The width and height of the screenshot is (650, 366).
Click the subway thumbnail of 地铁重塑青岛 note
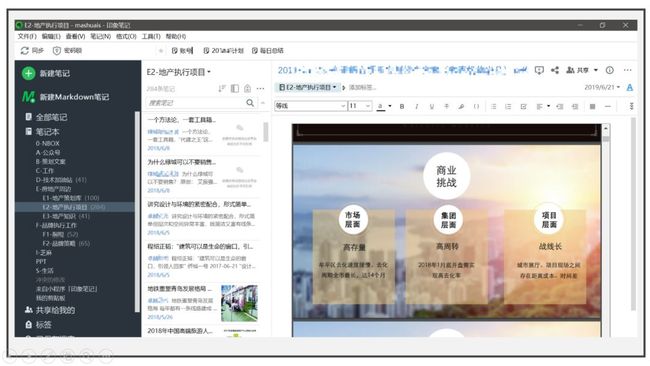point(239,303)
